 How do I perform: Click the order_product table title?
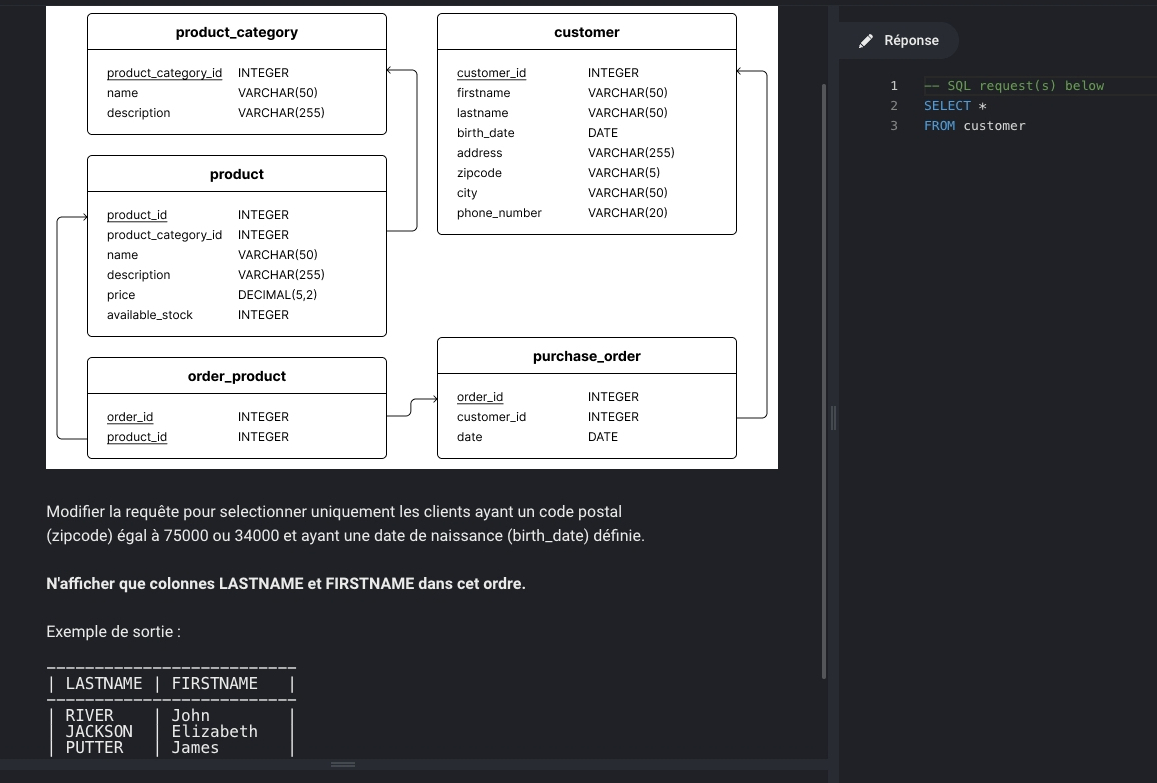point(237,376)
